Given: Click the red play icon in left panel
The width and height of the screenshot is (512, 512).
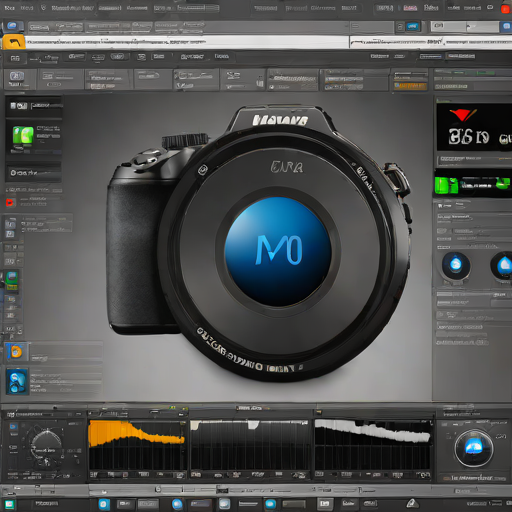Looking at the screenshot, I should coord(10,202).
